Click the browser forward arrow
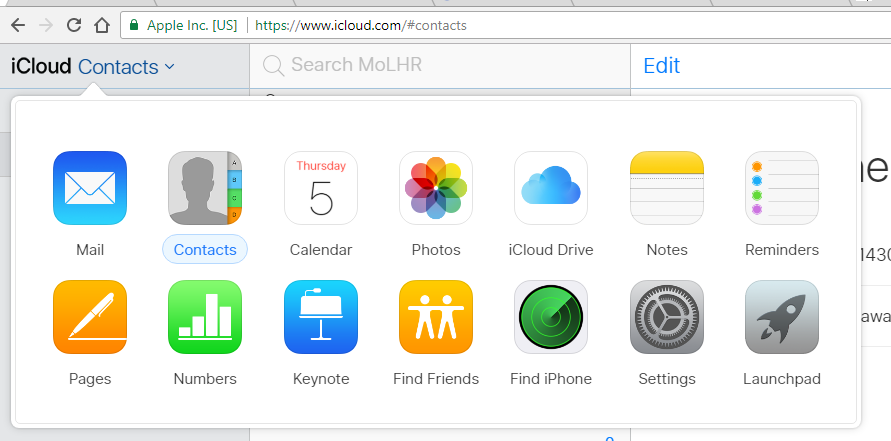 point(46,25)
